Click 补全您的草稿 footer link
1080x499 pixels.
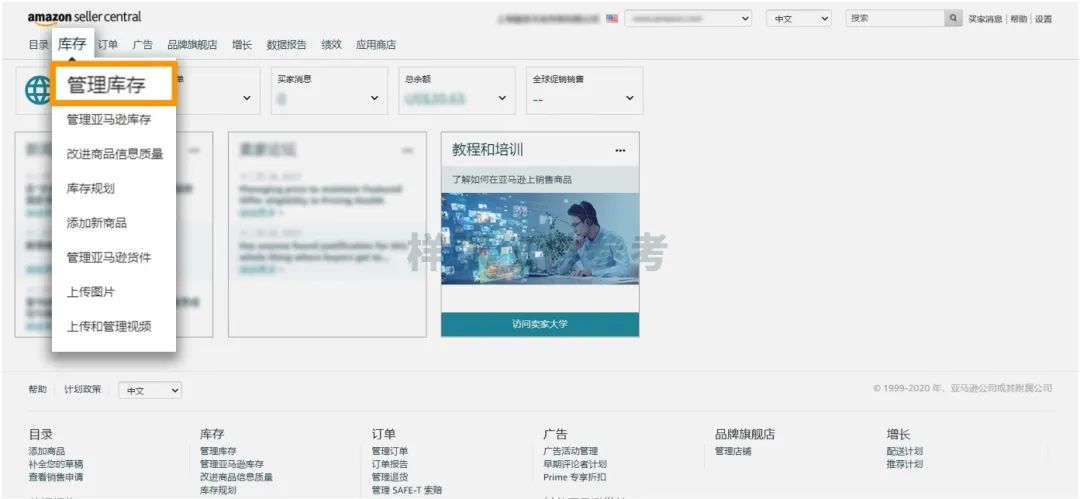(56, 465)
